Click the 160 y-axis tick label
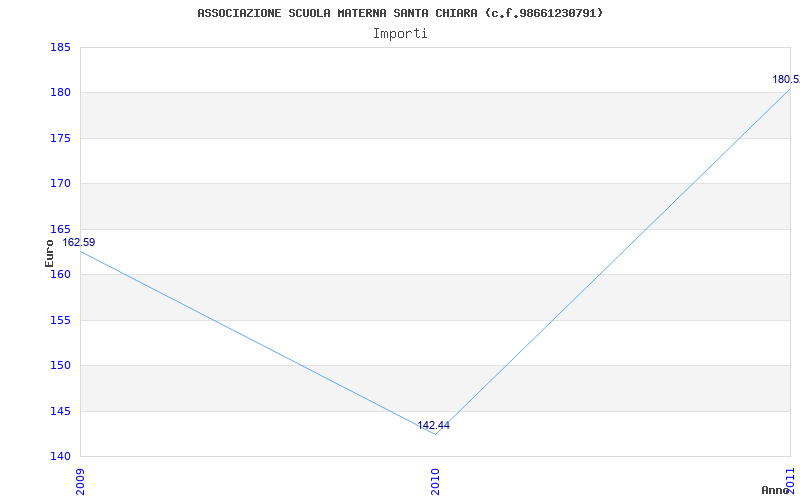 tap(60, 274)
